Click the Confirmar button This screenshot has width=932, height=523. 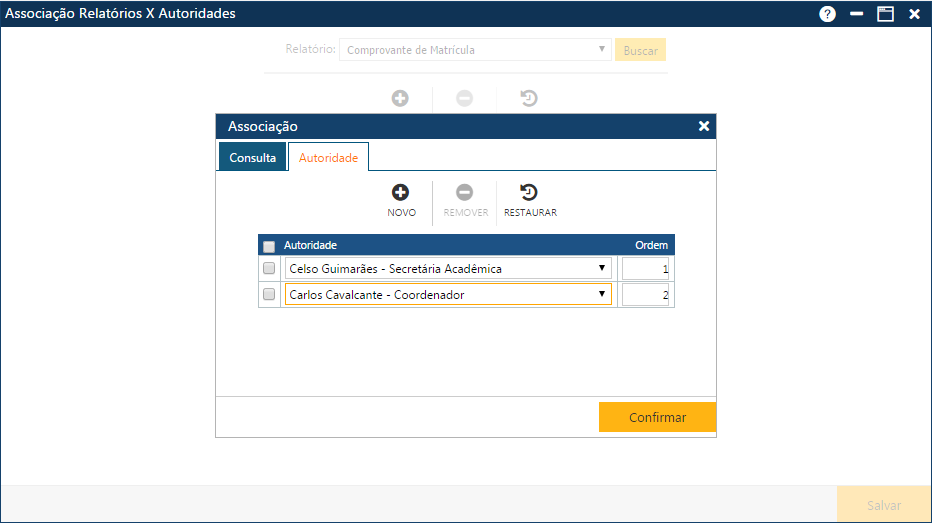click(x=657, y=417)
